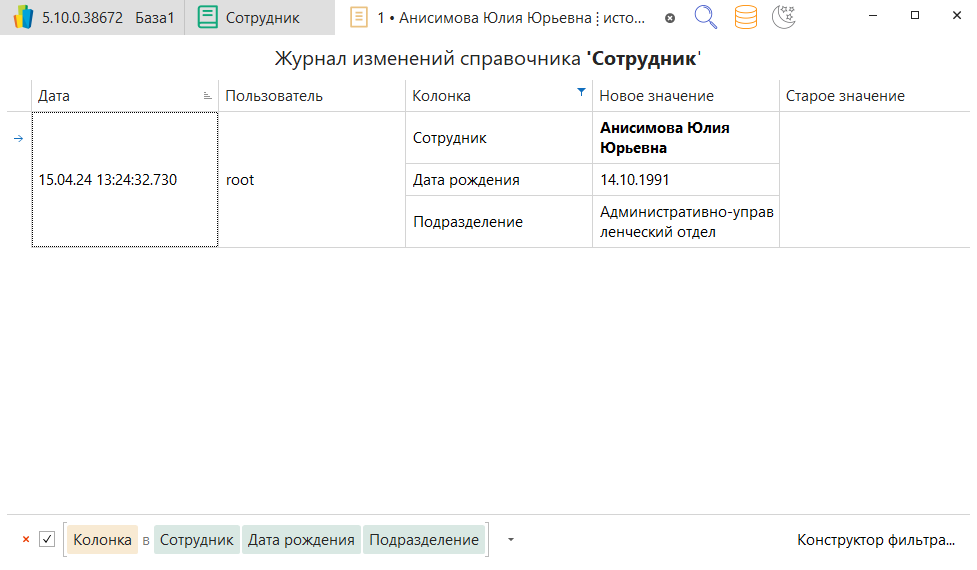
Task: Toggle the night mode moon icon
Action: (x=784, y=17)
